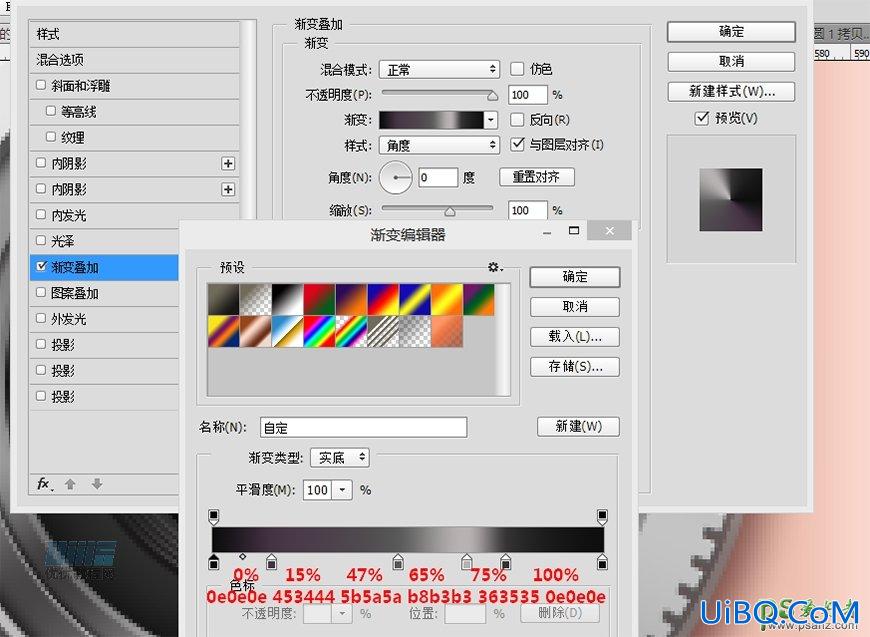The width and height of the screenshot is (870, 637).
Task: Enable the 等高线 checkbox
Action: pyautogui.click(x=50, y=111)
